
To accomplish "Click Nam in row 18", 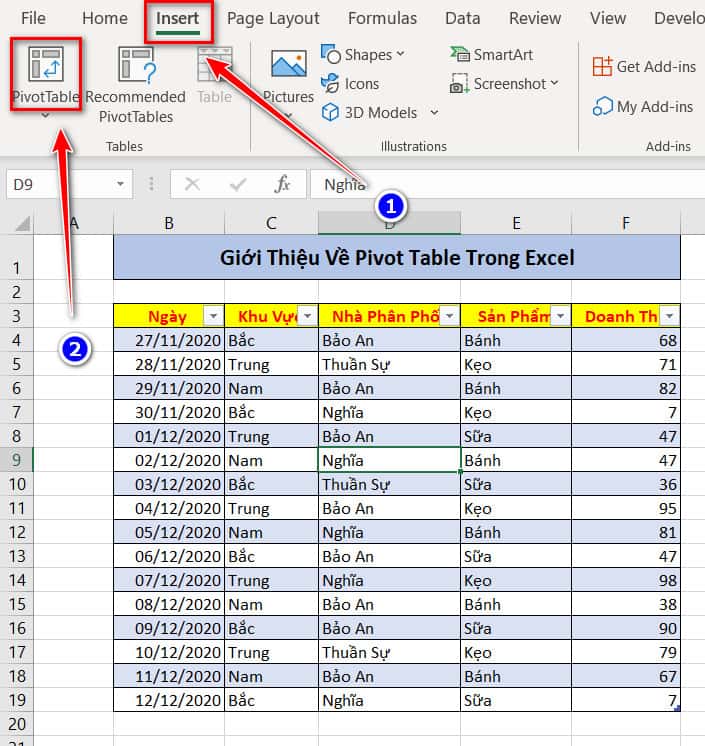I will pos(271,676).
